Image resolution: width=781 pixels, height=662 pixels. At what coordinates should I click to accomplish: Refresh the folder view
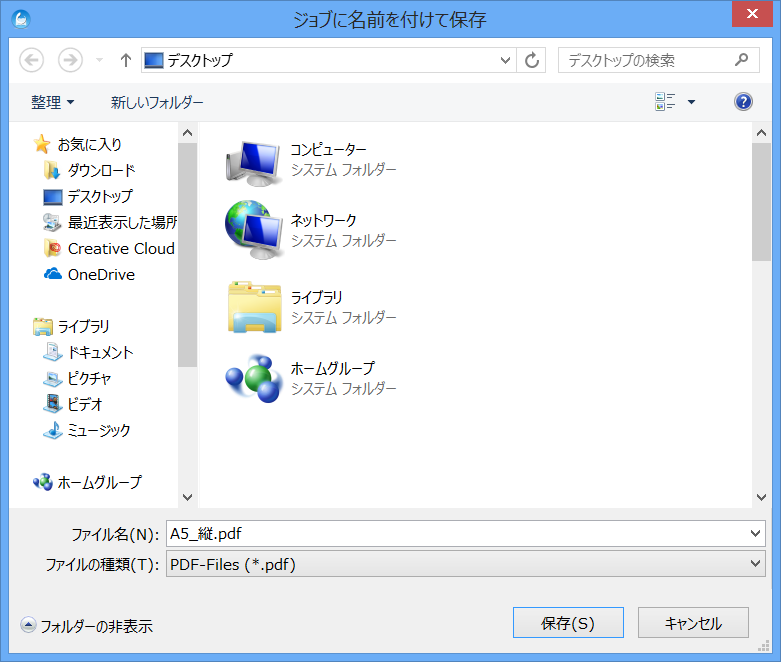click(531, 60)
